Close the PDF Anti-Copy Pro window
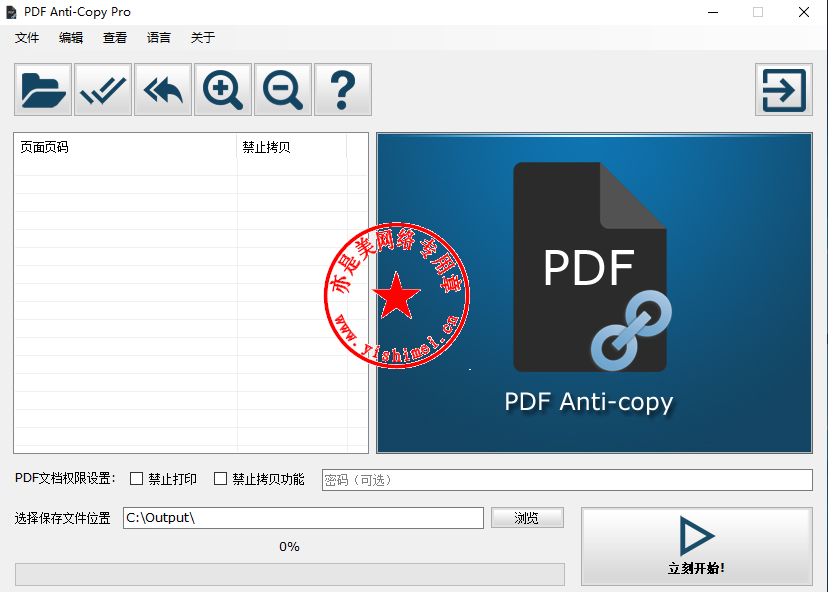The image size is (828, 592). click(804, 12)
